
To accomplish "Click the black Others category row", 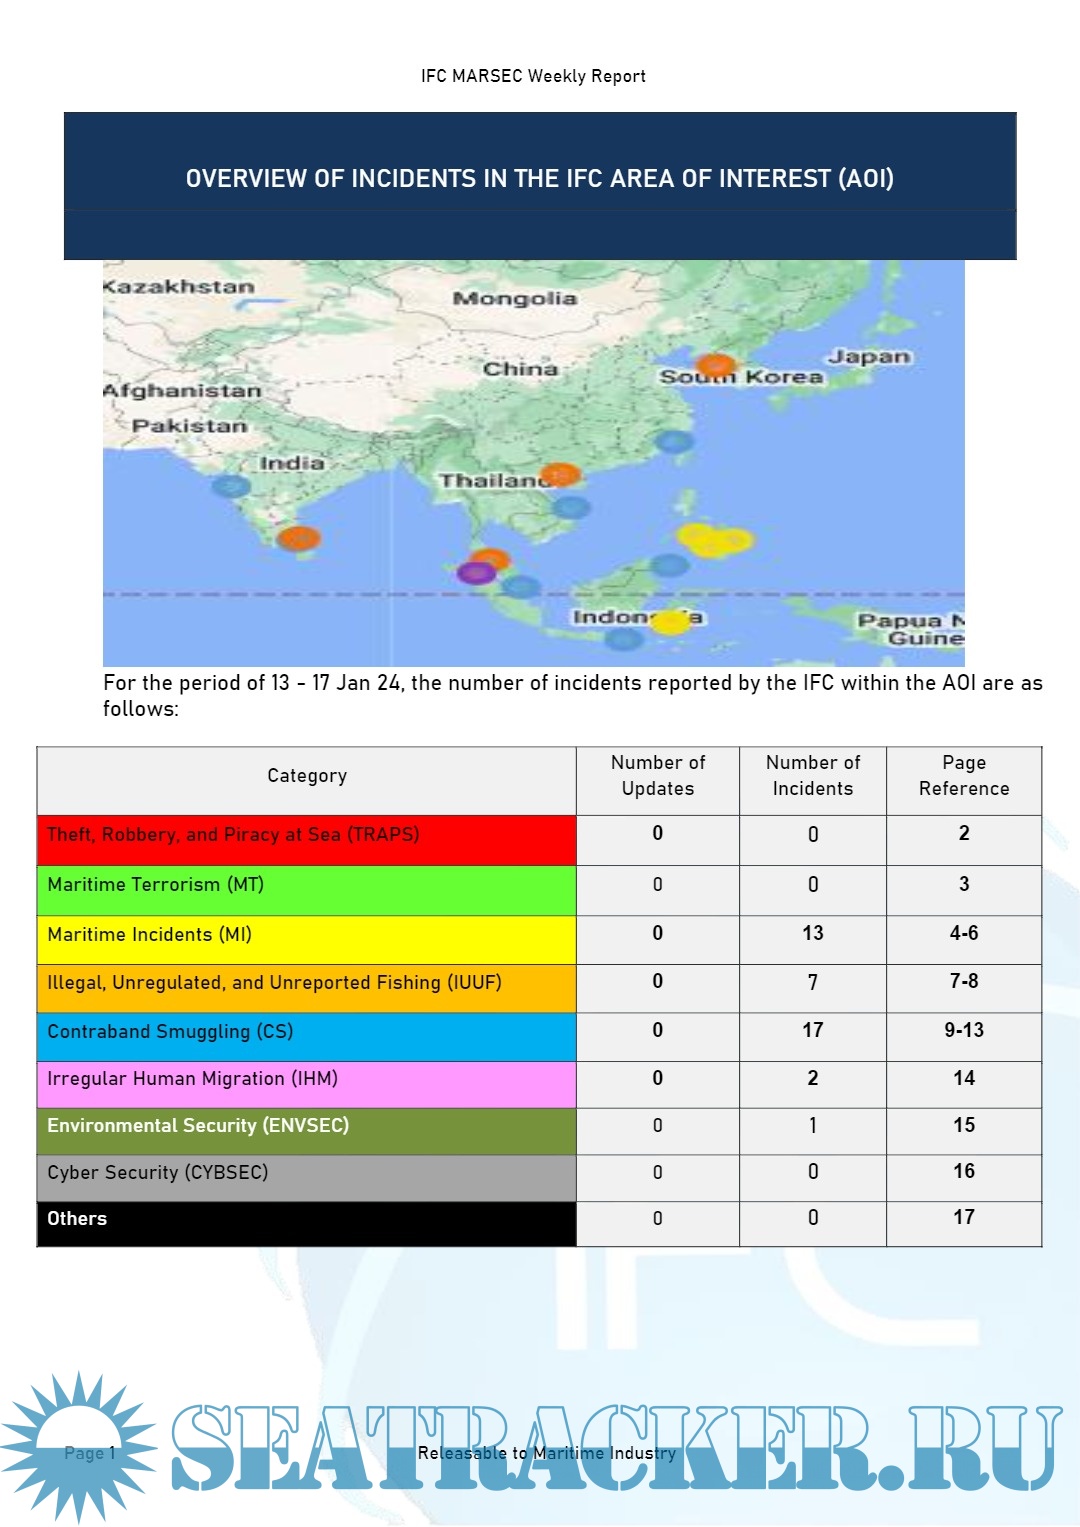I will (306, 1223).
